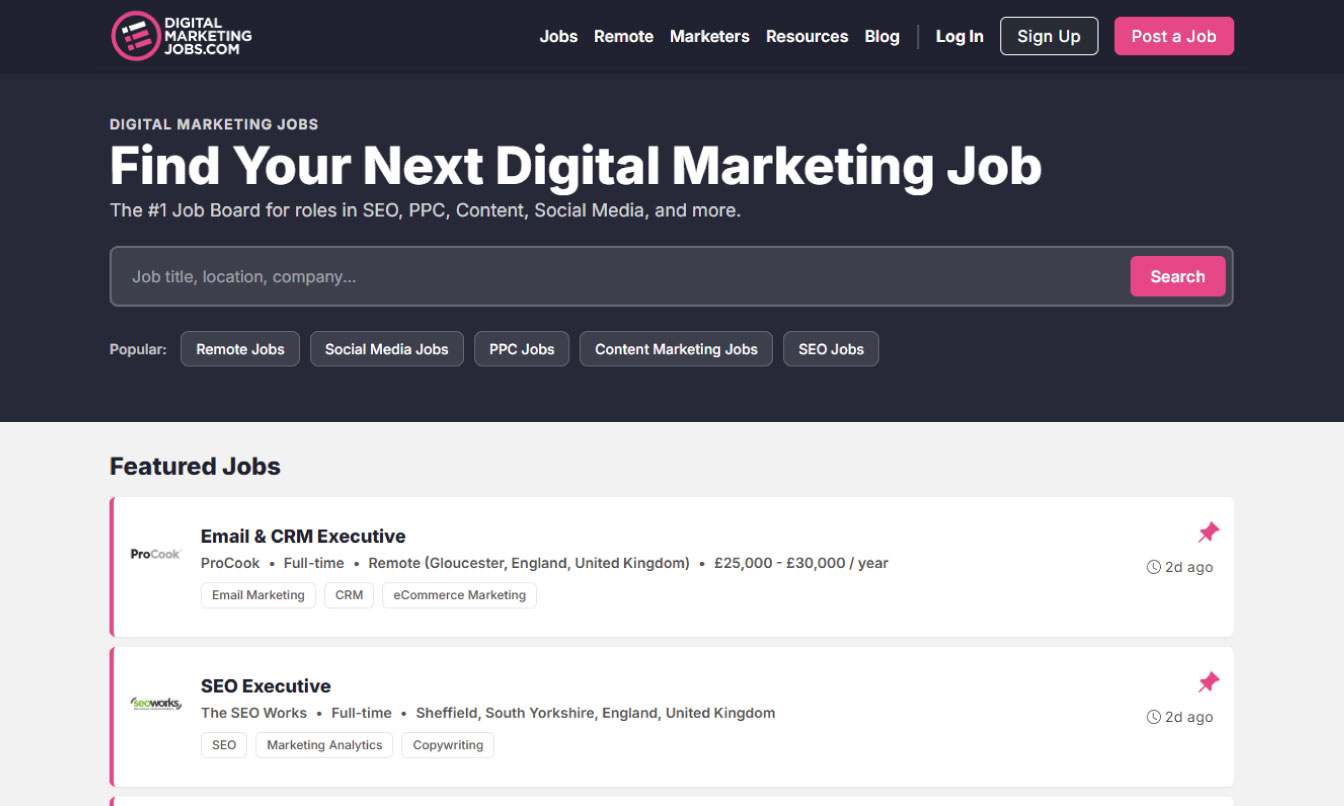The width and height of the screenshot is (1344, 806).
Task: Click the Log In link
Action: pos(959,36)
